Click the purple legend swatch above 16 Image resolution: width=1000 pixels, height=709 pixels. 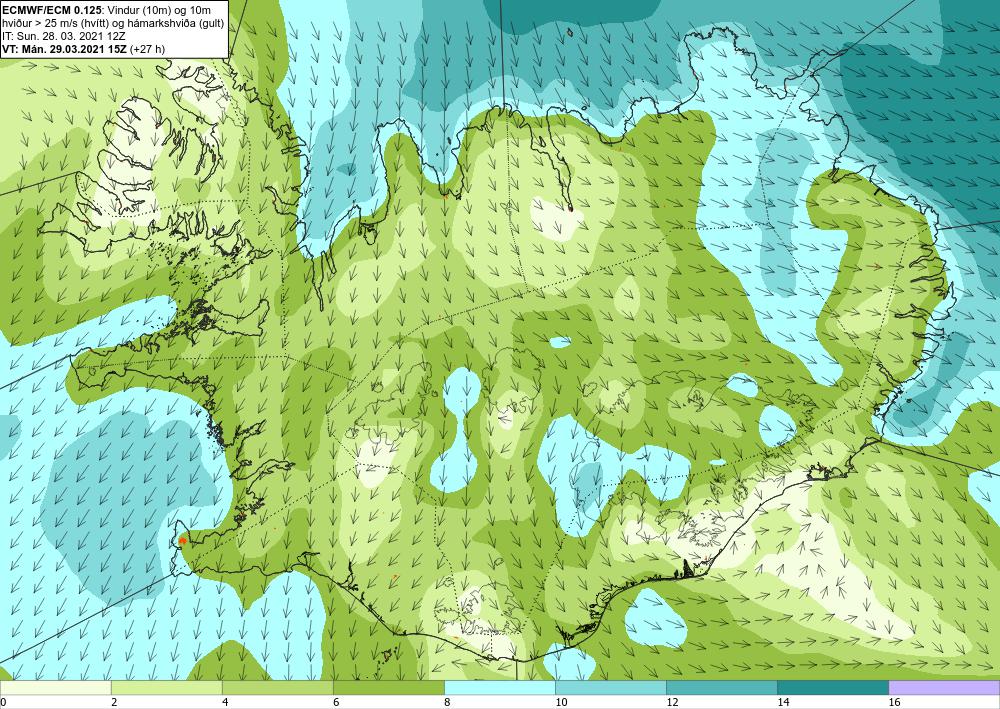(944, 687)
